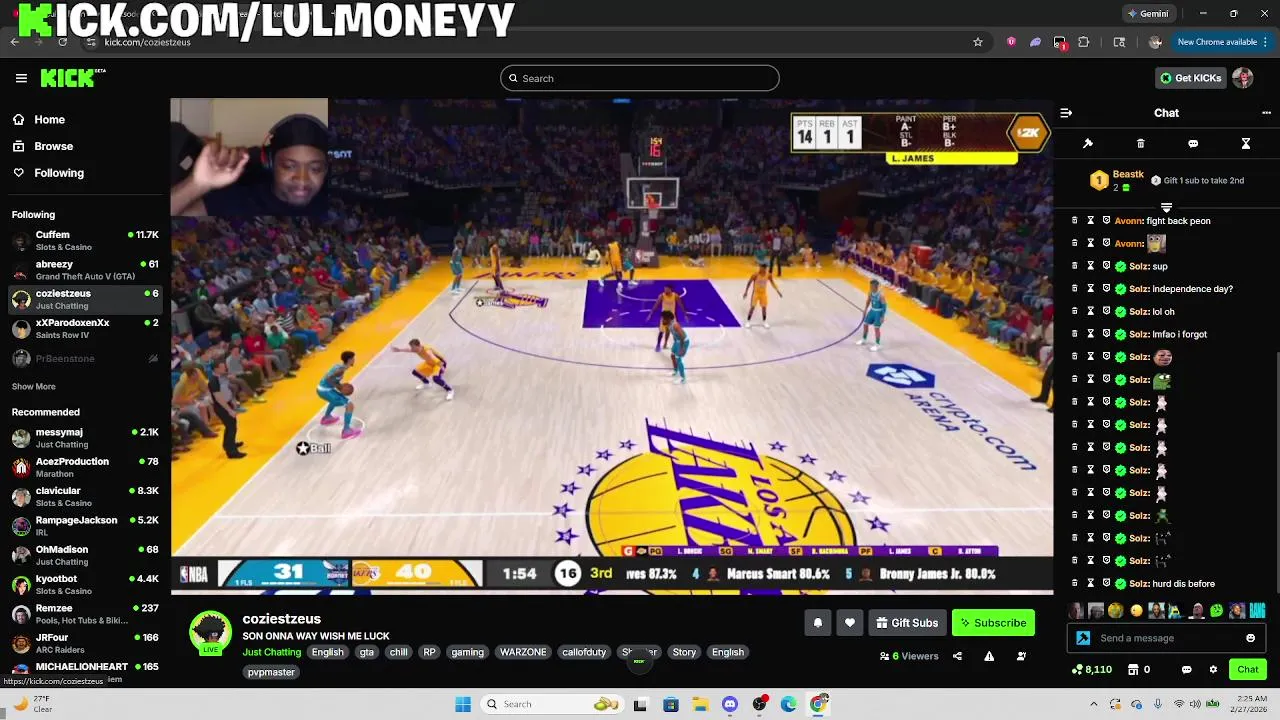Delete the 'fight back peon' message with its trash icon
The height and width of the screenshot is (720, 1280).
pyautogui.click(x=1075, y=221)
